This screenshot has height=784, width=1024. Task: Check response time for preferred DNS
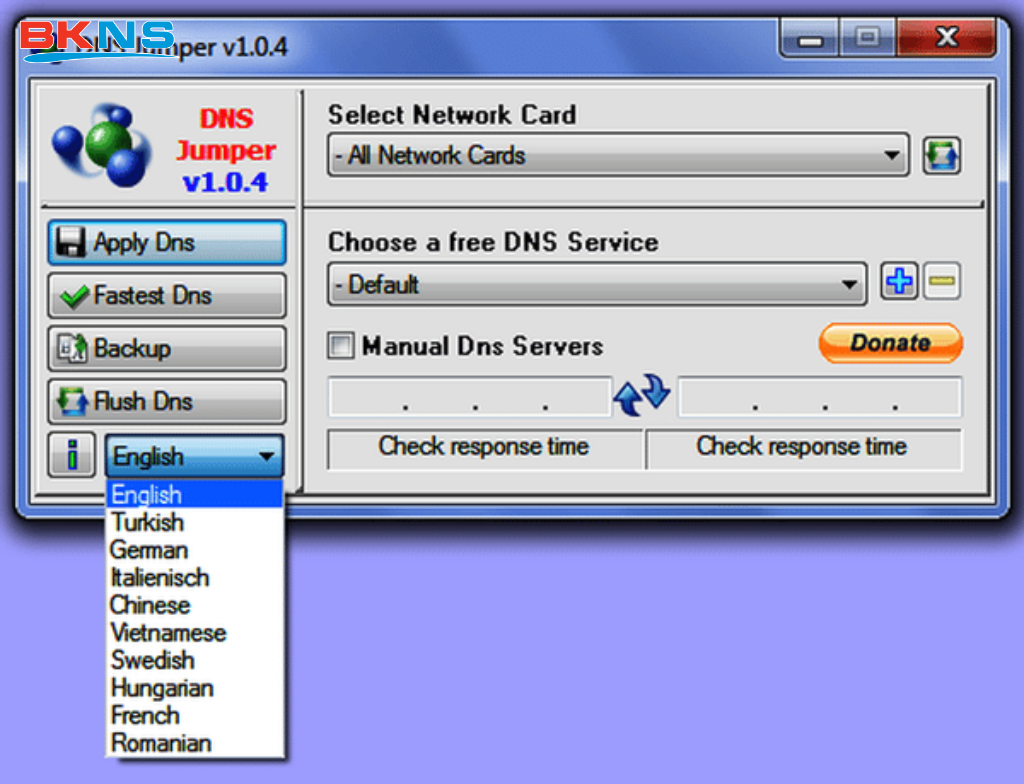[x=483, y=448]
